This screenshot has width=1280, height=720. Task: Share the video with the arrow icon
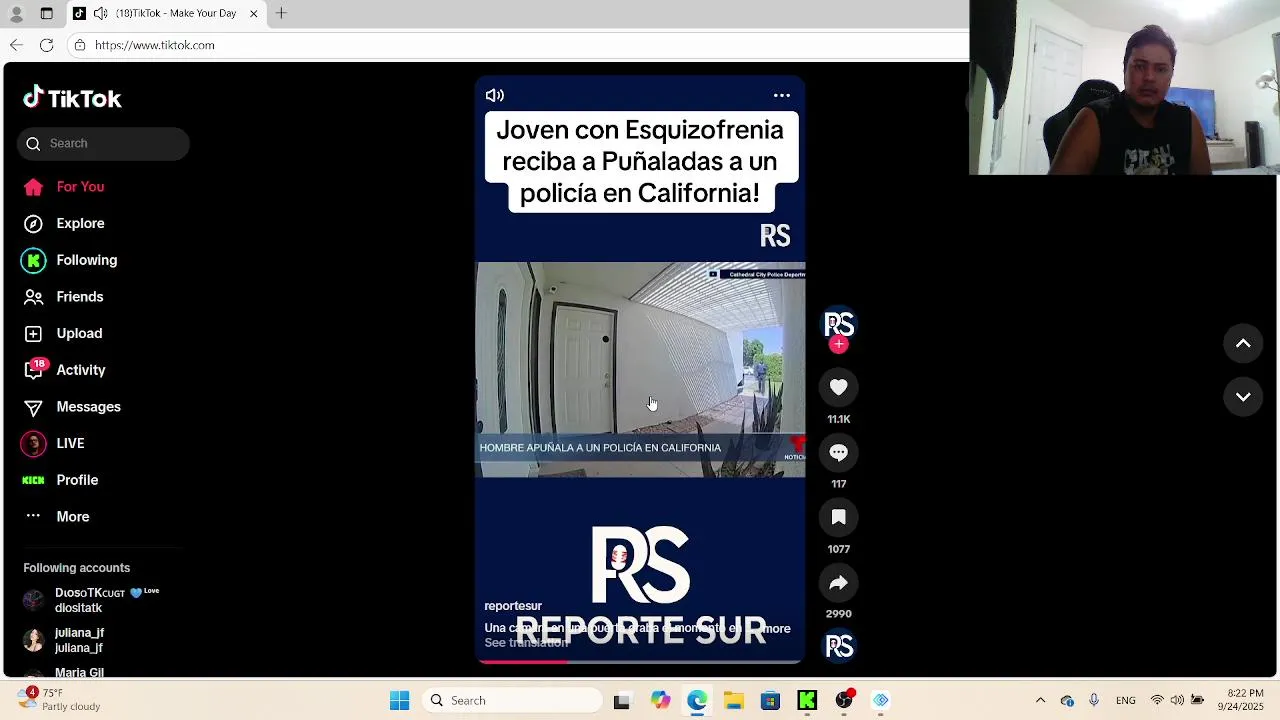pyautogui.click(x=839, y=583)
